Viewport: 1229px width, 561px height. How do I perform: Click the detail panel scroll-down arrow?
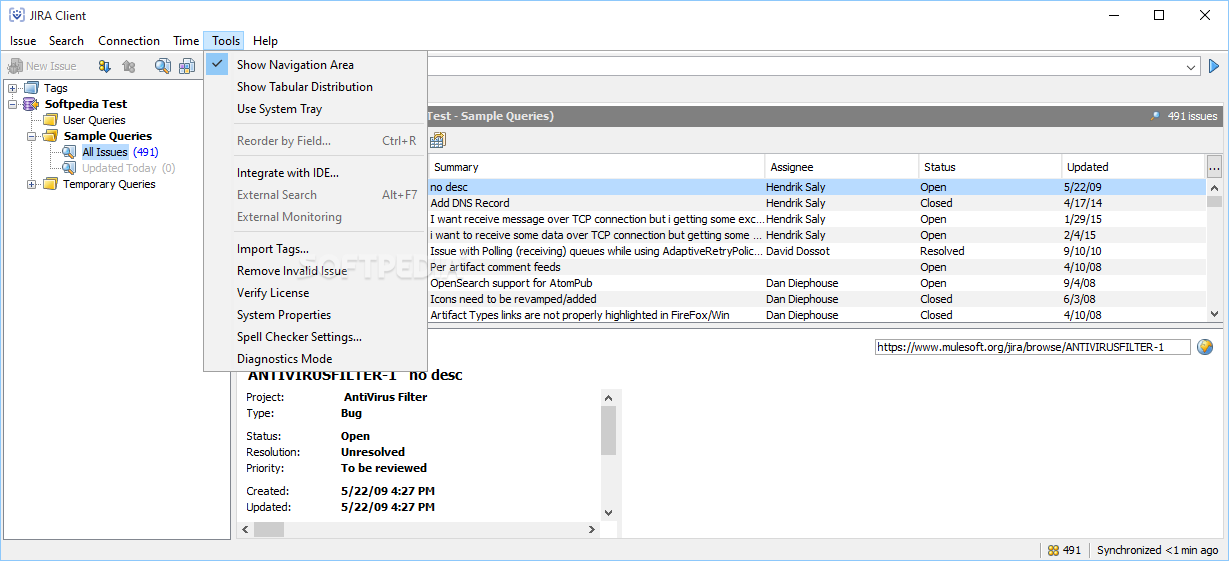[608, 513]
